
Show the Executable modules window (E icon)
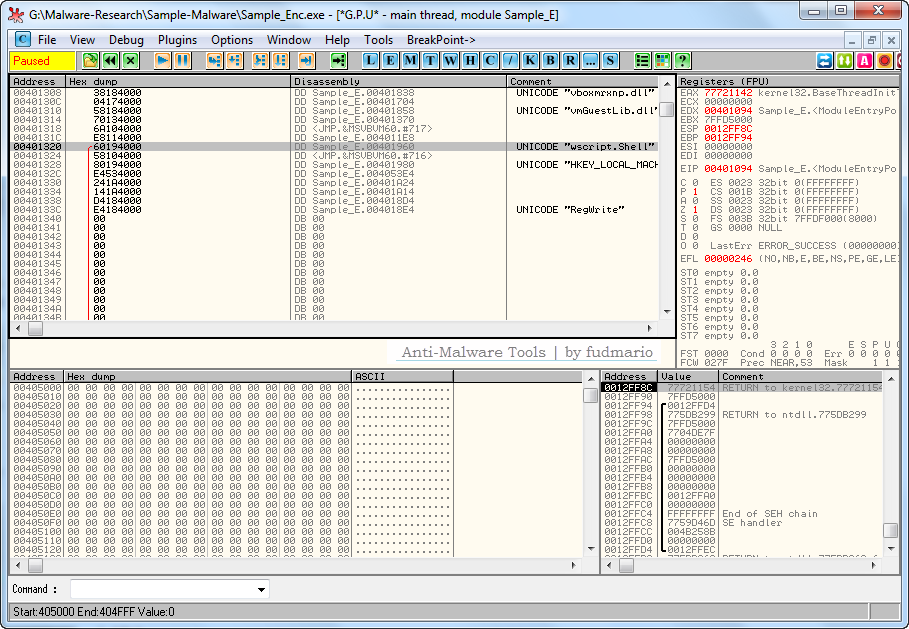[390, 61]
